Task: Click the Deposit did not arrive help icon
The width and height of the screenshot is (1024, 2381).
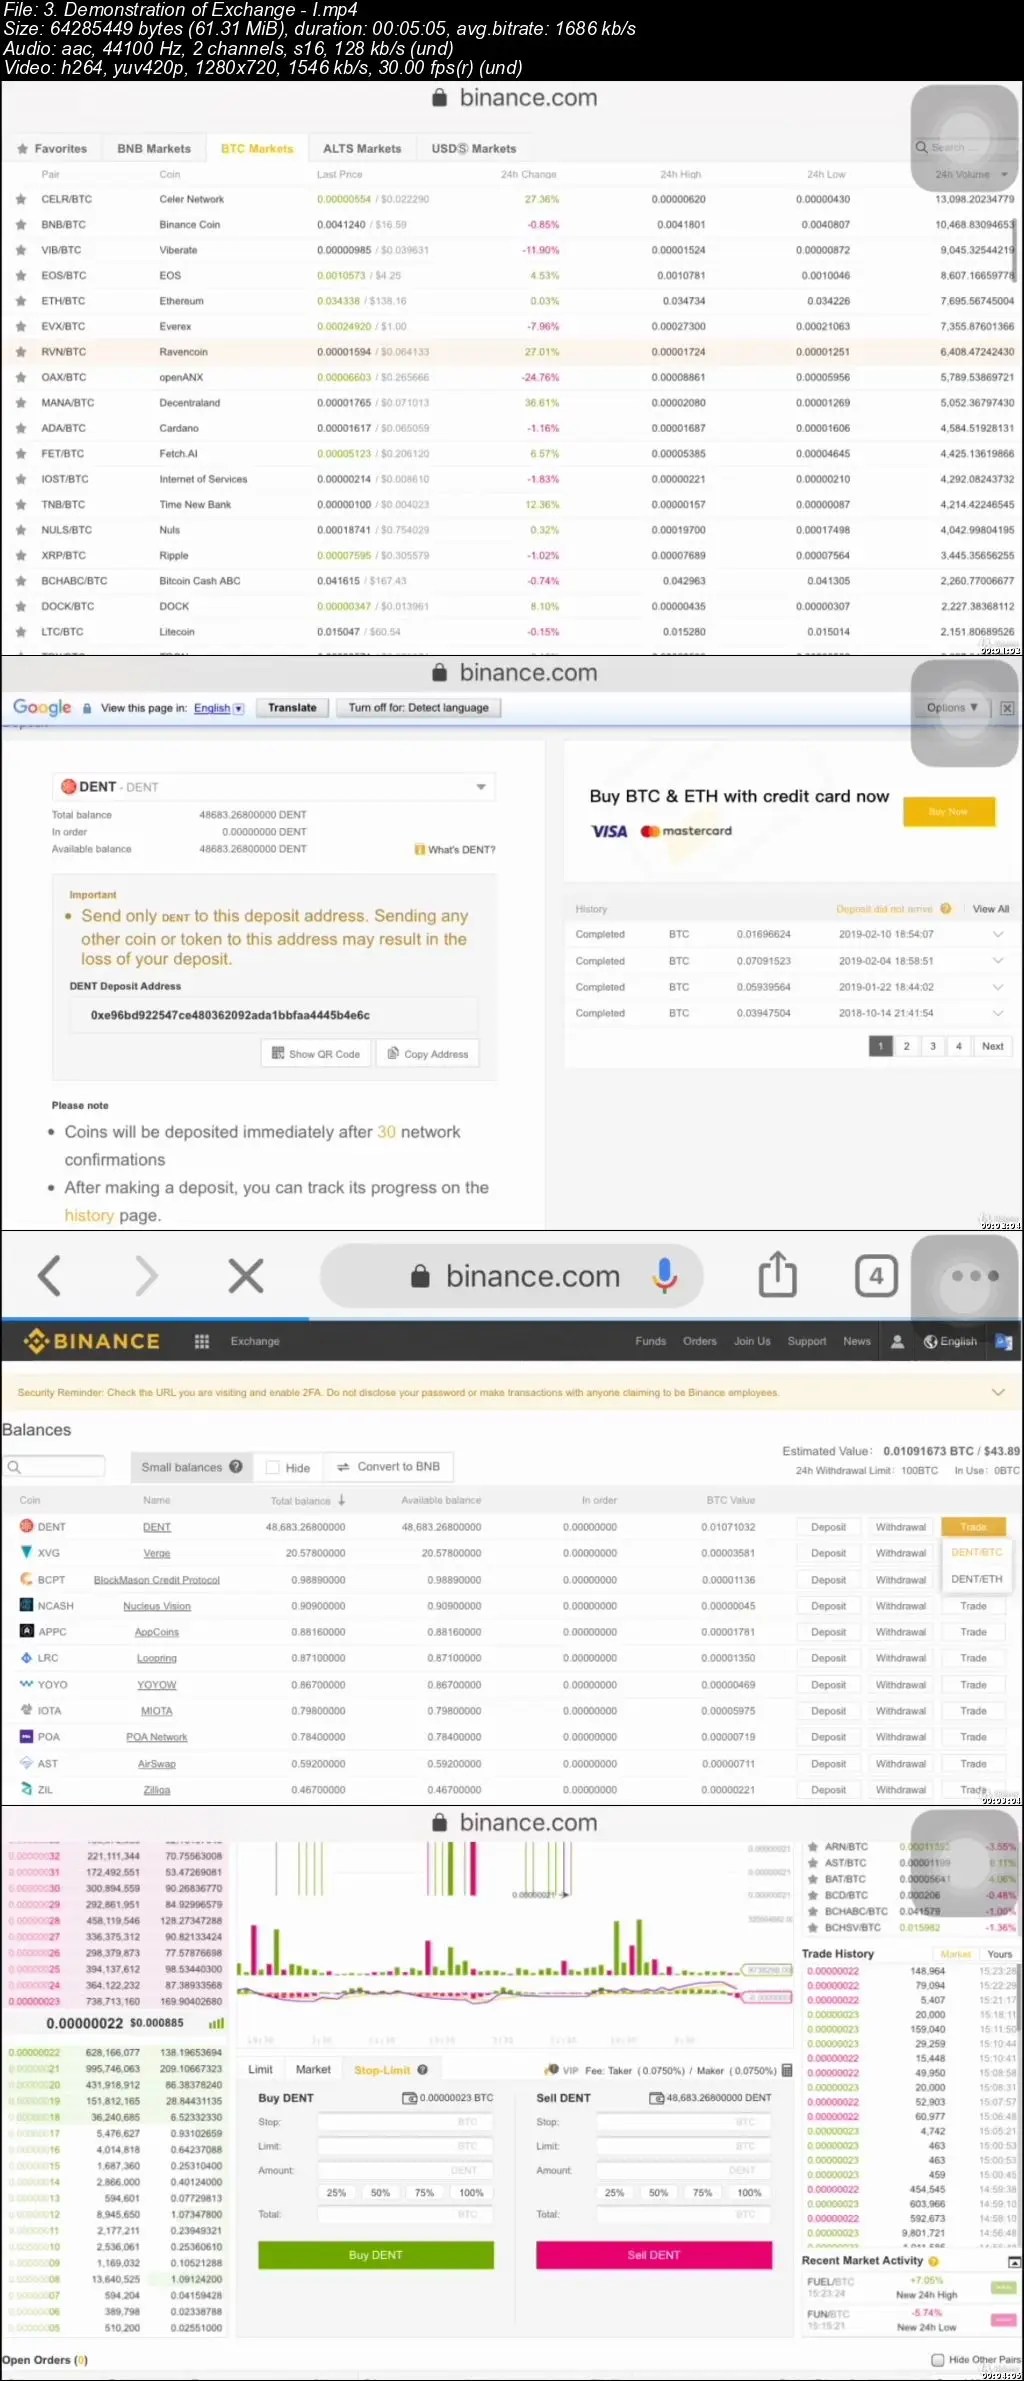Action: 946,909
